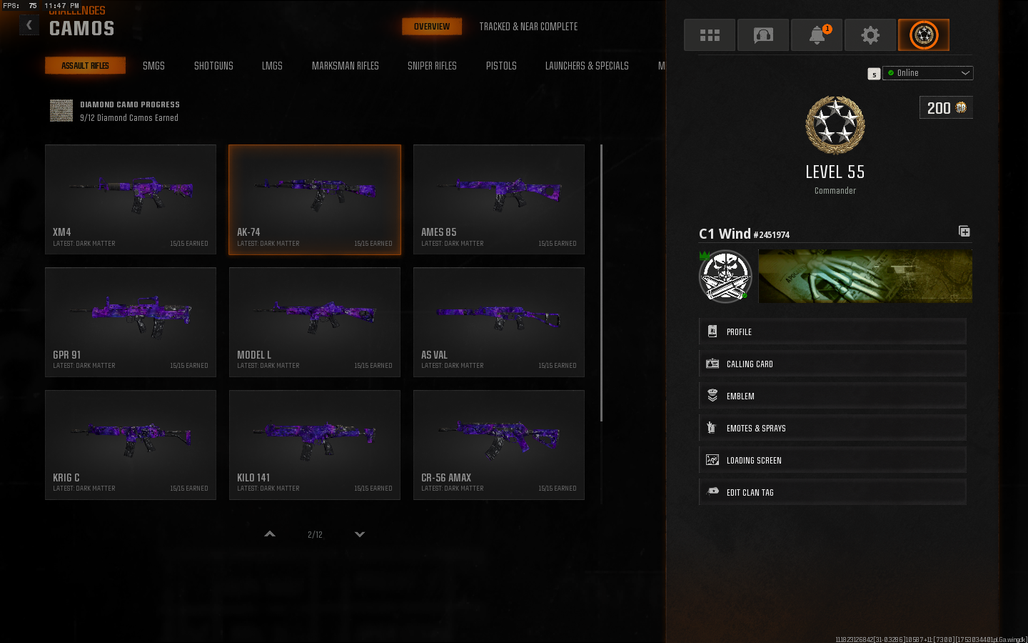Viewport: 1028px width, 643px height.
Task: Open the Model L camo card
Action: 315,322
